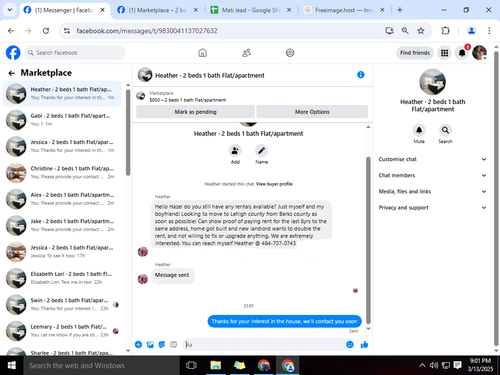Viewport: 500px width, 375px height.
Task: Choose a GIF icon
Action: pyautogui.click(x=174, y=344)
